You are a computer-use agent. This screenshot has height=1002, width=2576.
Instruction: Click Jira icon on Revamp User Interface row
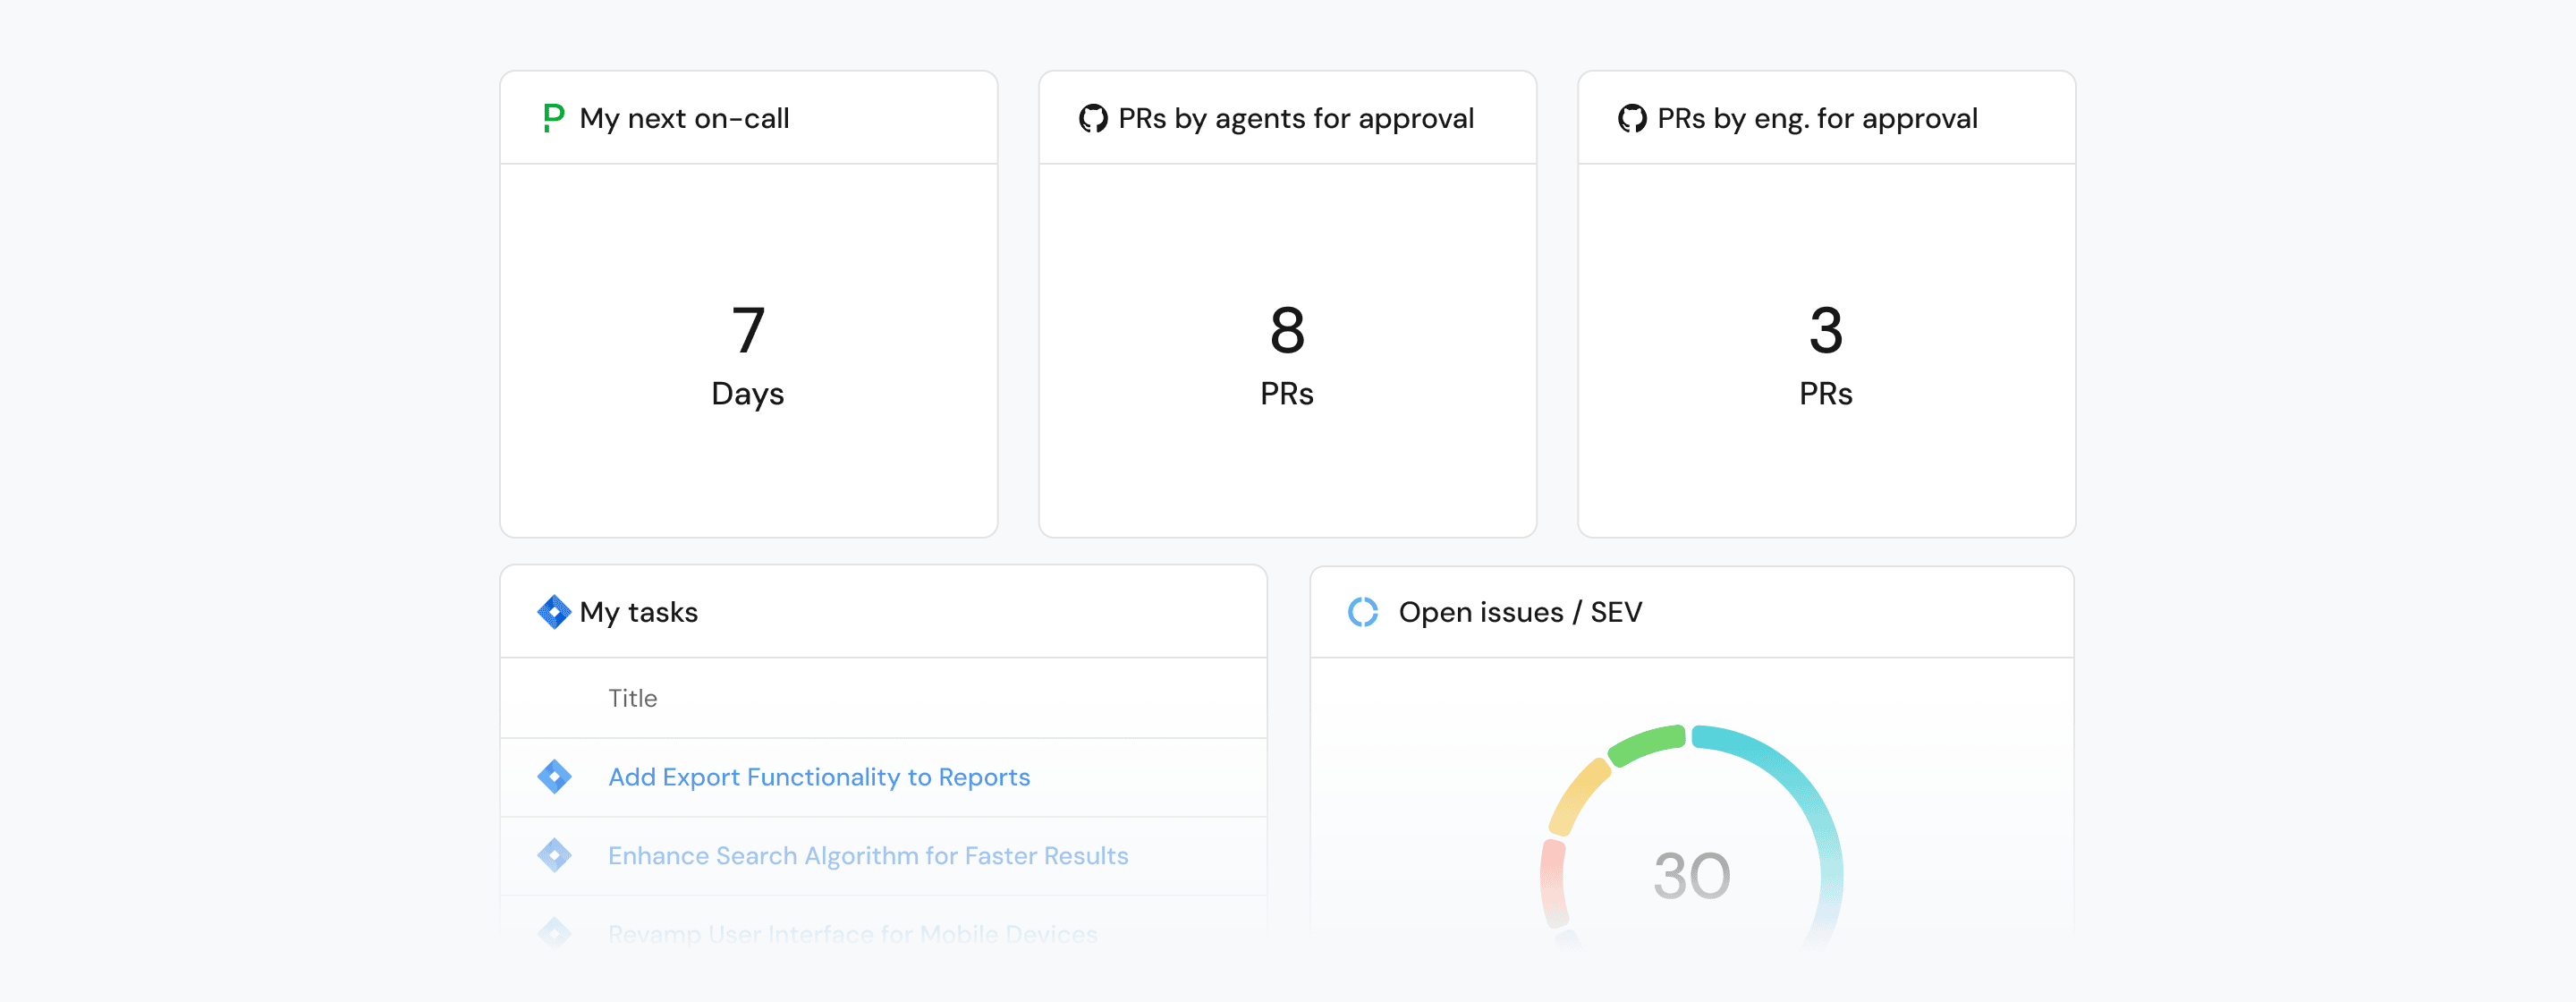554,932
